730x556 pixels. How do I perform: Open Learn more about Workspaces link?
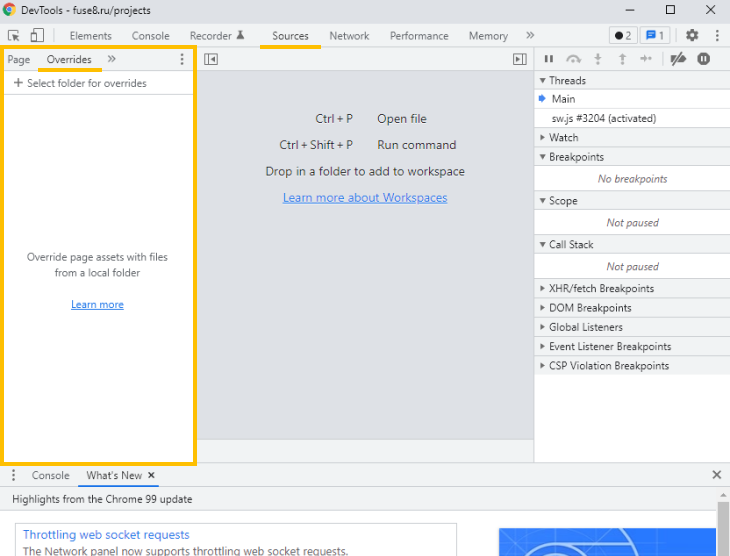tap(365, 198)
